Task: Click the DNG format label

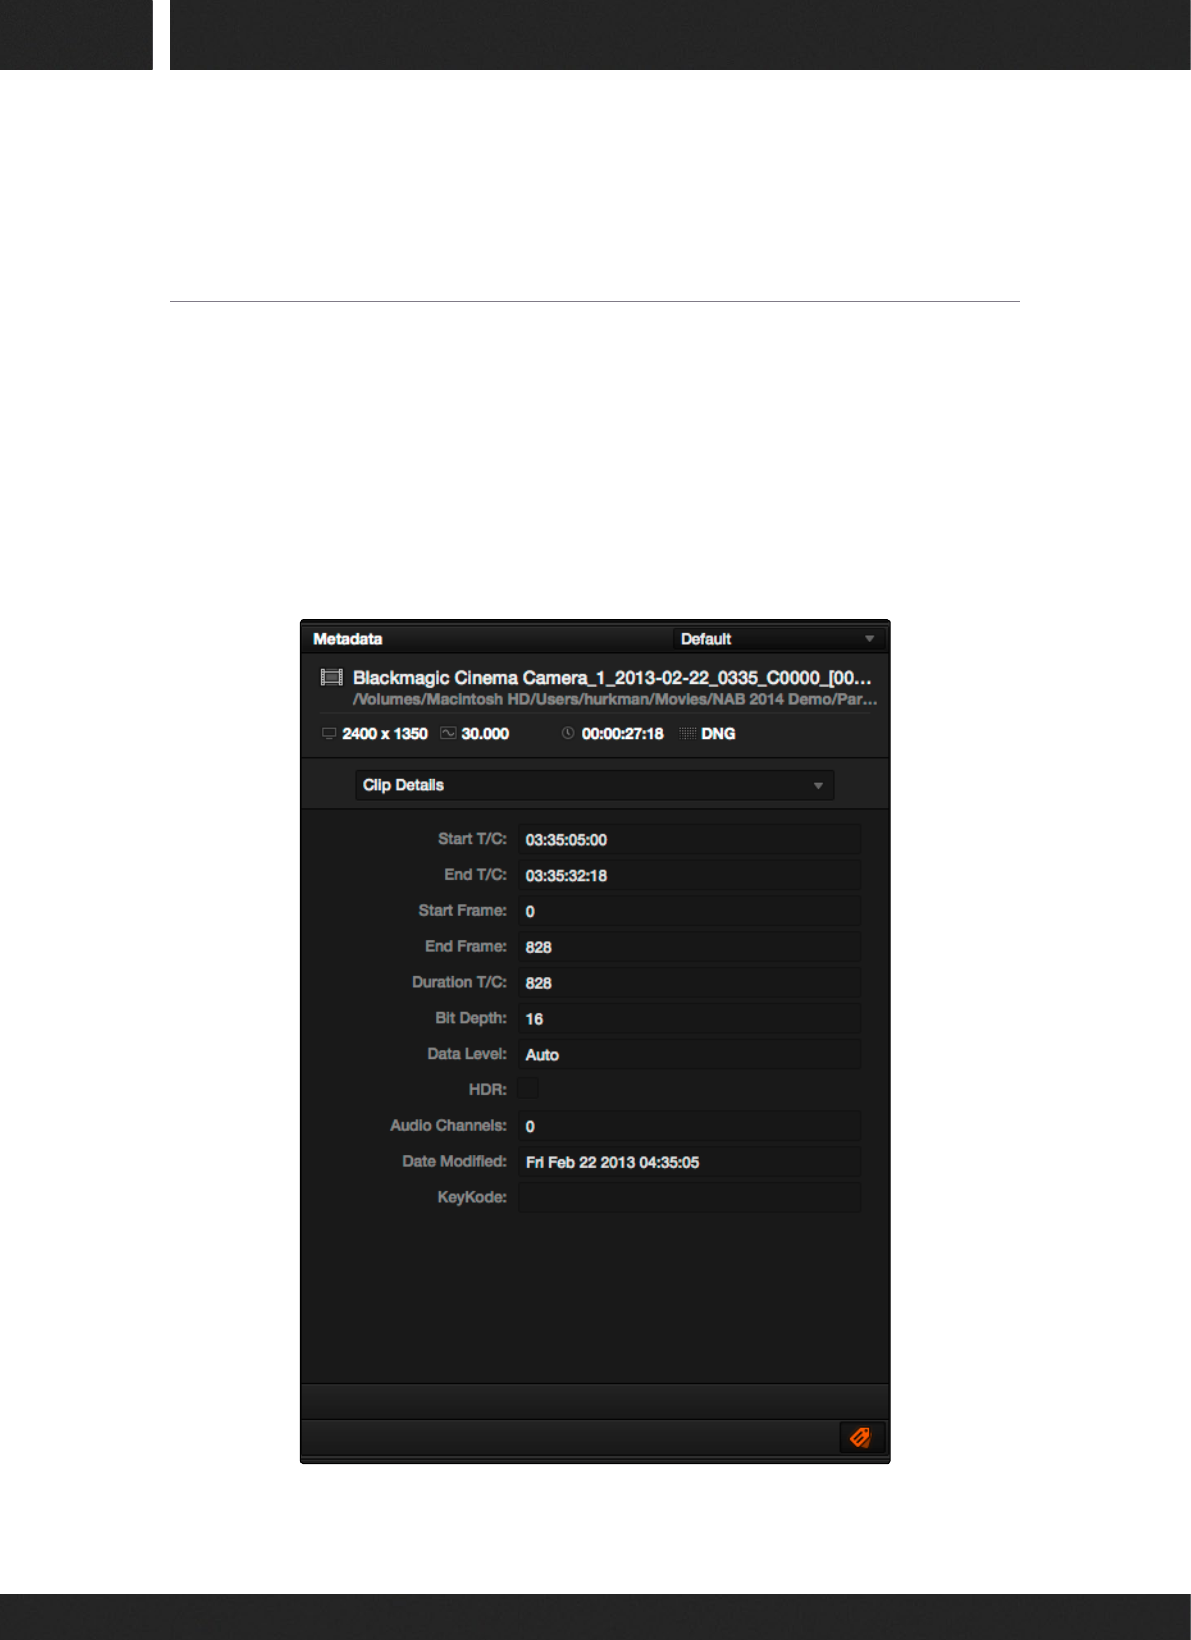Action: (718, 734)
